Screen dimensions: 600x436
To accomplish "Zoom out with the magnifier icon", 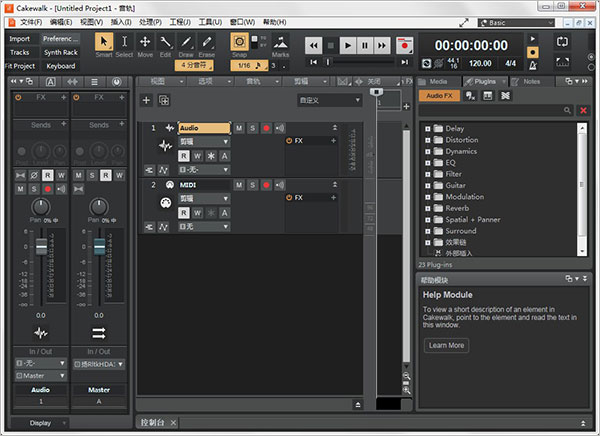I will click(x=406, y=376).
